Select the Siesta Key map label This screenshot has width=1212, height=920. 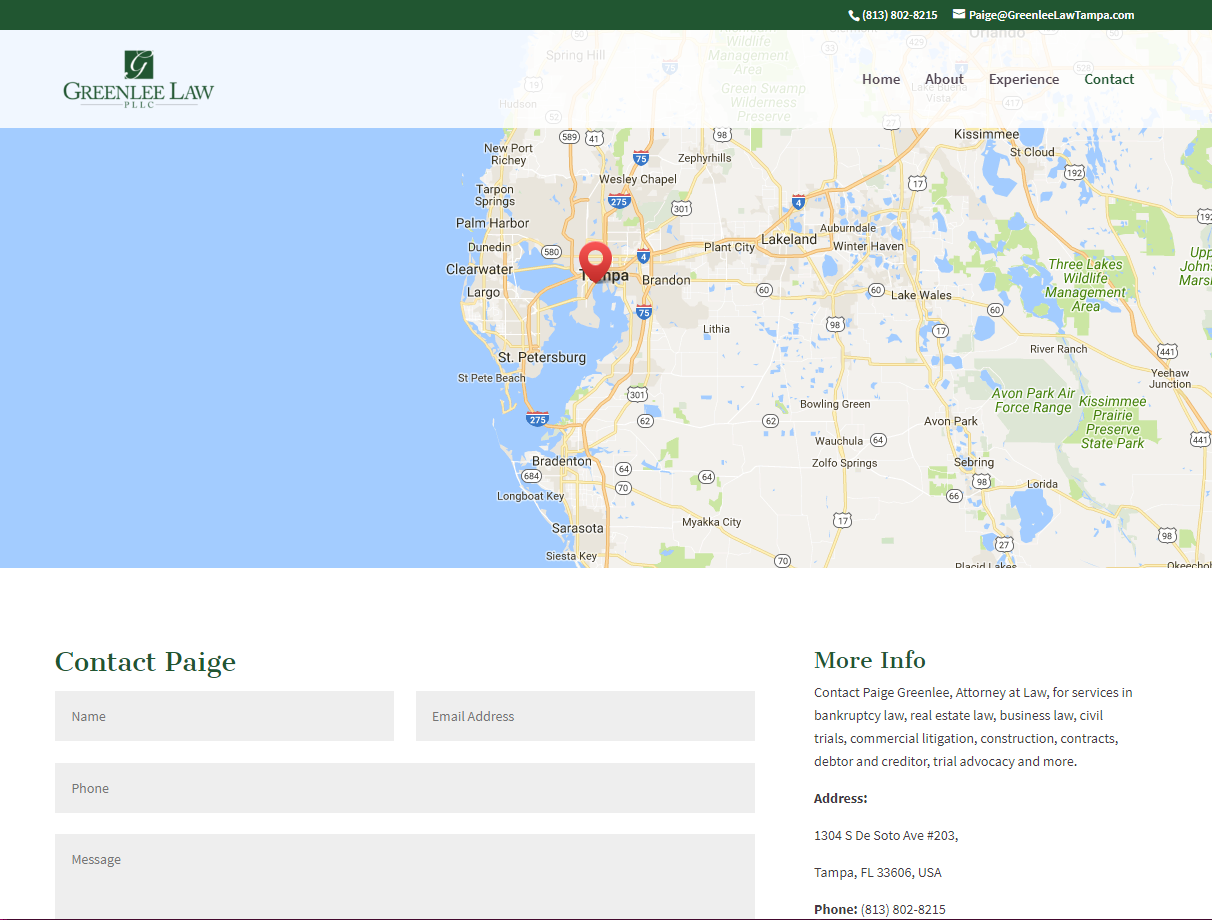click(571, 556)
